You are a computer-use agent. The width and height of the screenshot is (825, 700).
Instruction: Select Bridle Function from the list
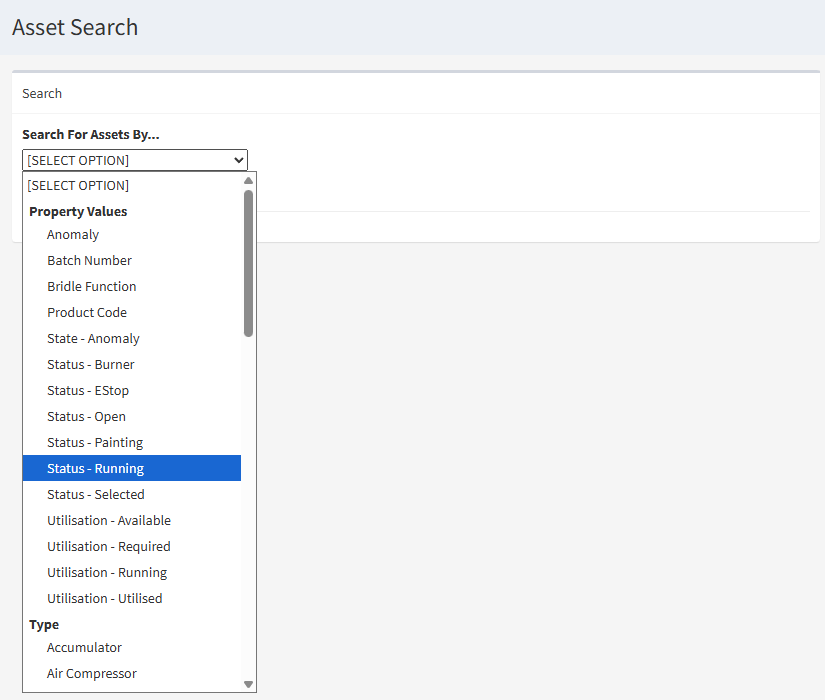click(91, 286)
